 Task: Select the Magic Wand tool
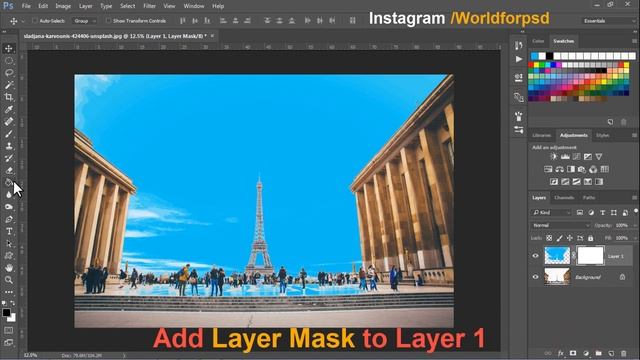pos(9,85)
